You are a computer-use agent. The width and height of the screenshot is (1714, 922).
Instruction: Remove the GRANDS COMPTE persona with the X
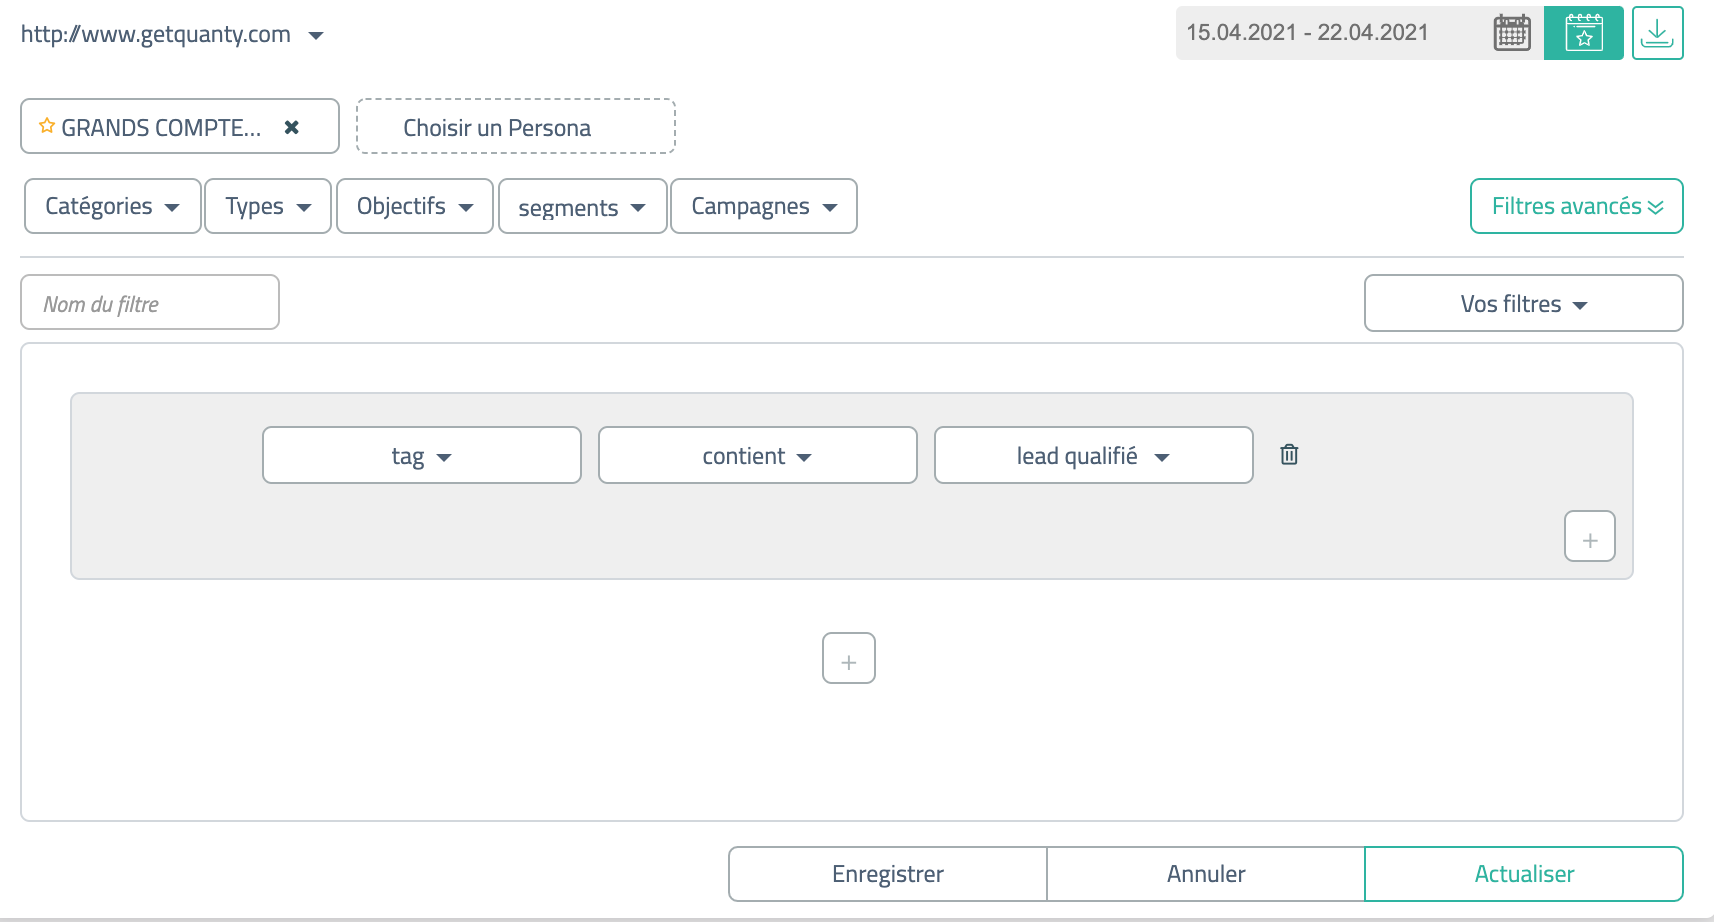pyautogui.click(x=292, y=127)
